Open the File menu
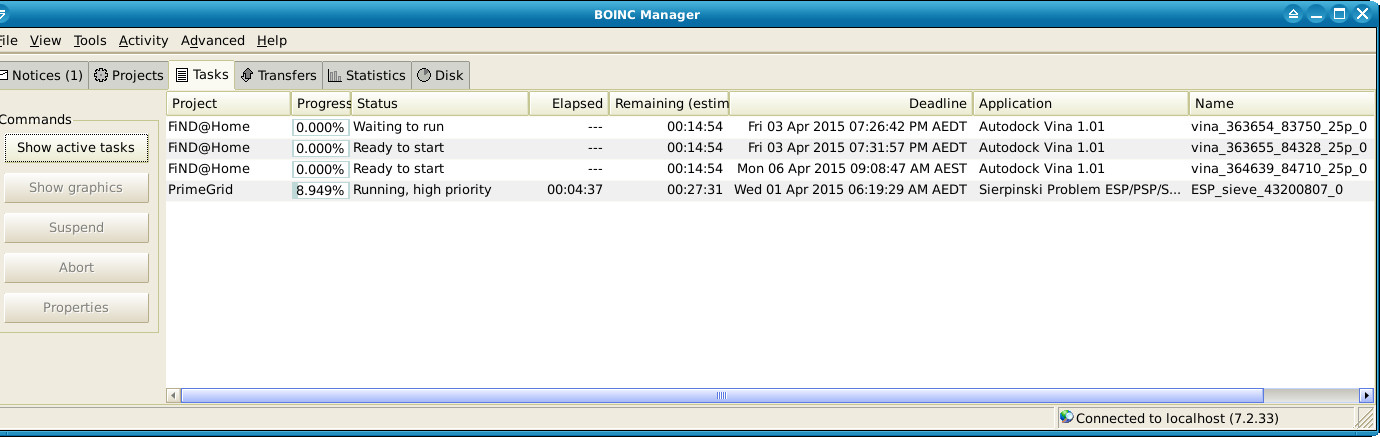Image resolution: width=1380 pixels, height=437 pixels. point(8,41)
